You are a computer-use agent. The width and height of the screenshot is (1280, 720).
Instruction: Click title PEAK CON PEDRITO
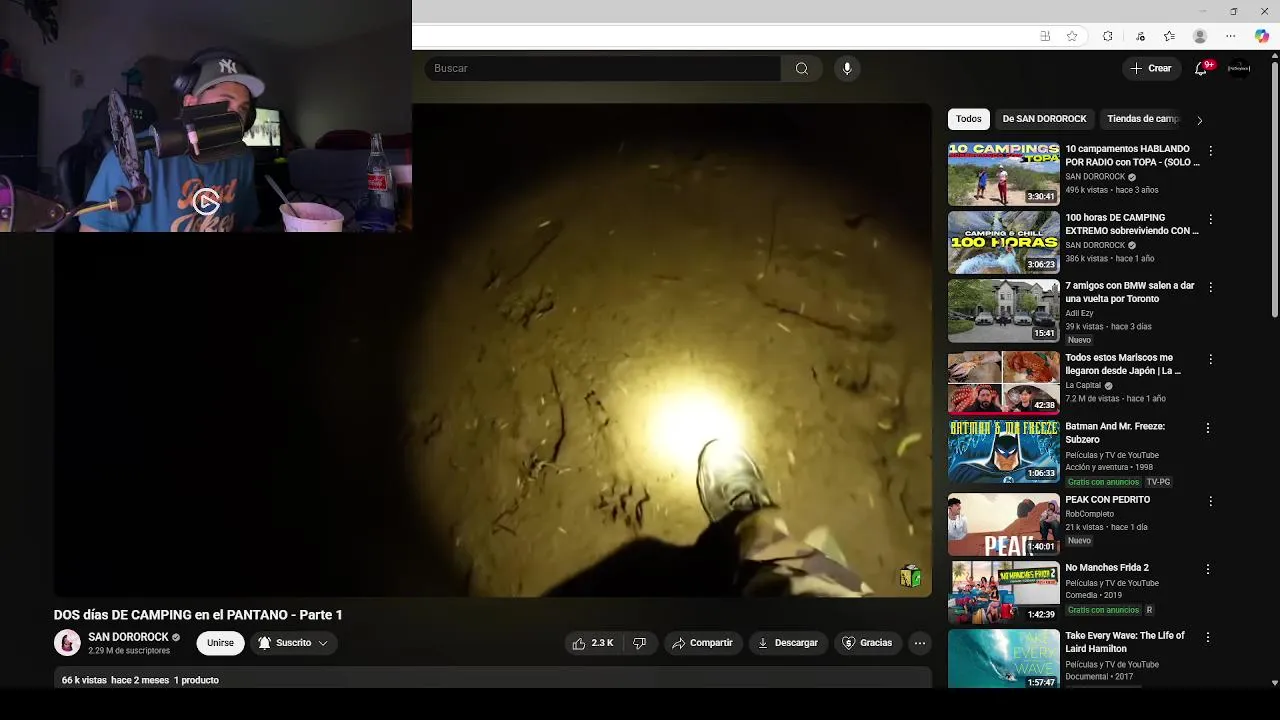pos(1107,500)
